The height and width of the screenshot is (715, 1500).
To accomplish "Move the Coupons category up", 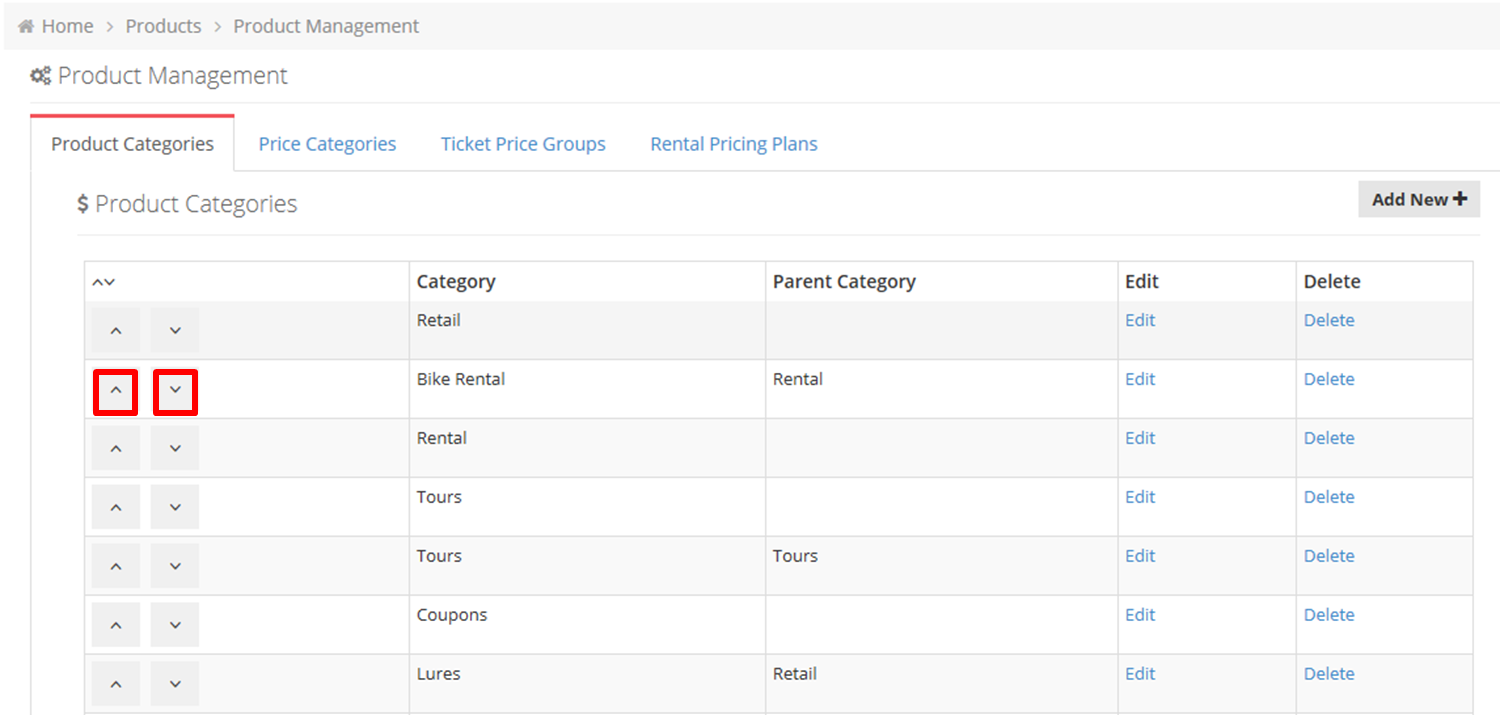I will 116,625.
